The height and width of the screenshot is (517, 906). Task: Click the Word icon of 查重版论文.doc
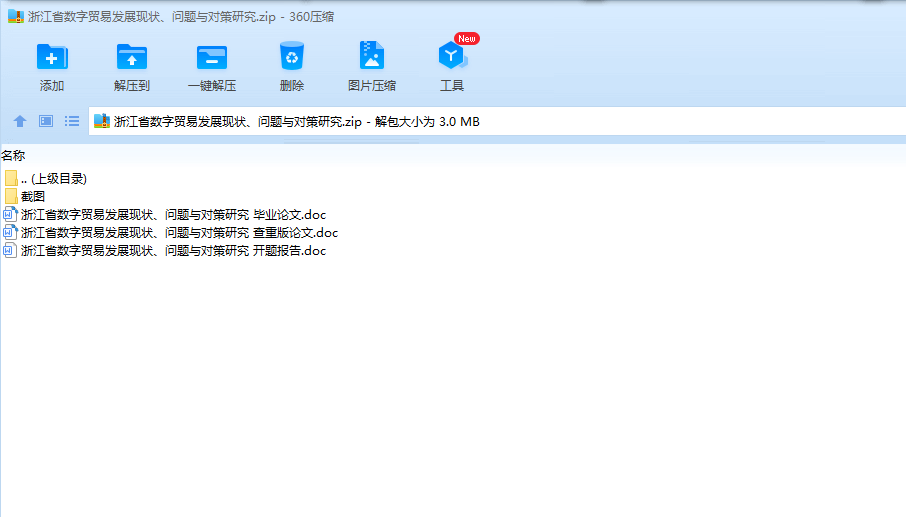pyautogui.click(x=10, y=233)
